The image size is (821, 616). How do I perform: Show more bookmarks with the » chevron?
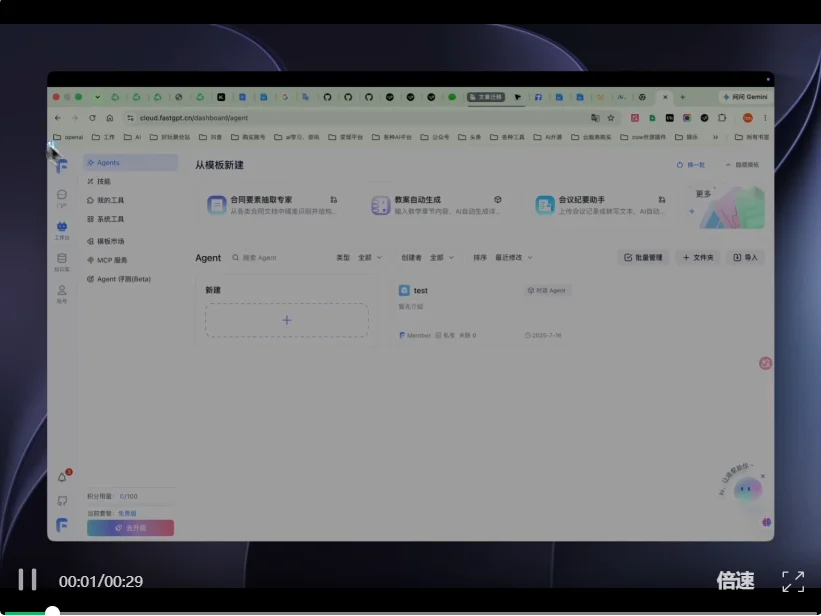[715, 137]
